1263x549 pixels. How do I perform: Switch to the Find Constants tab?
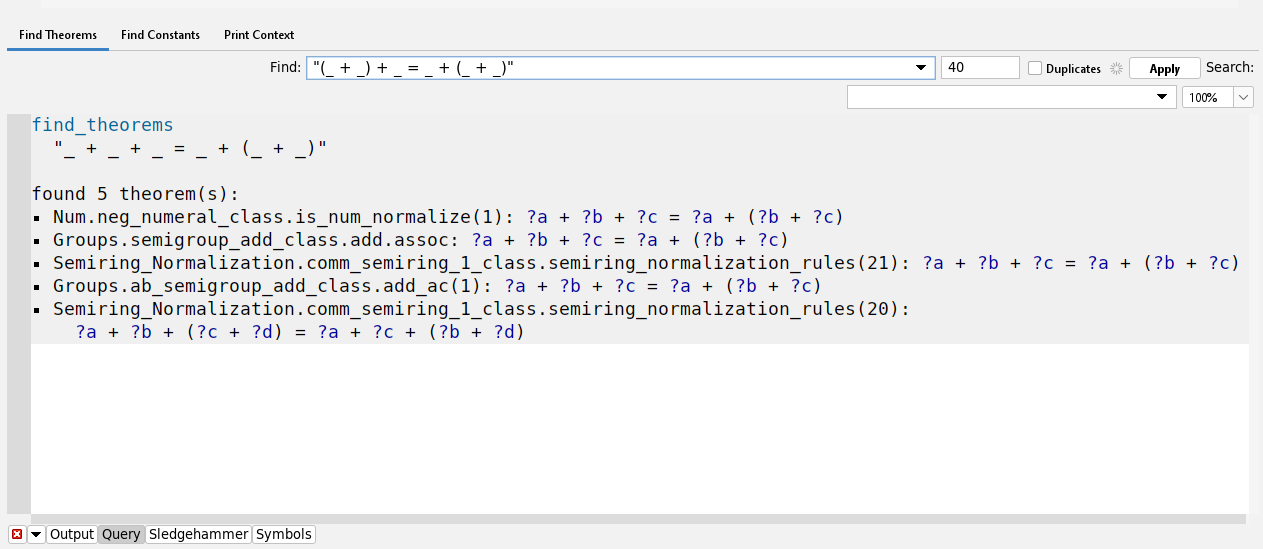[x=160, y=35]
